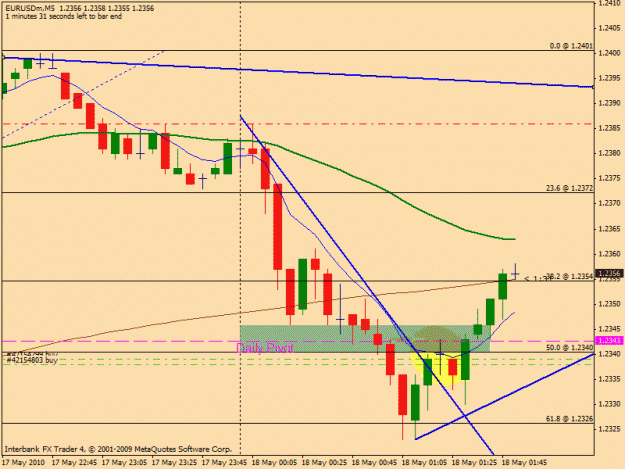Click the '18 May 00:05' time label

point(274,463)
